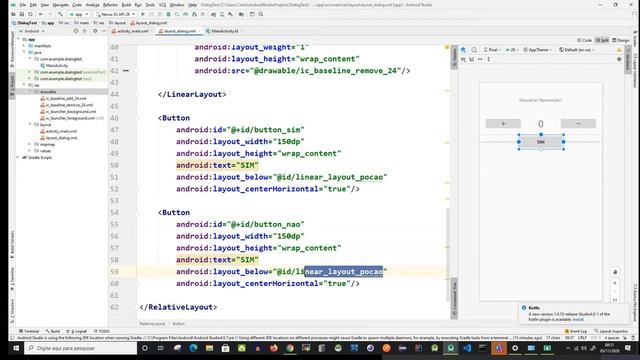This screenshot has width=640, height=360.
Task: Click the Save All icon in toolbar
Action: 22,14
